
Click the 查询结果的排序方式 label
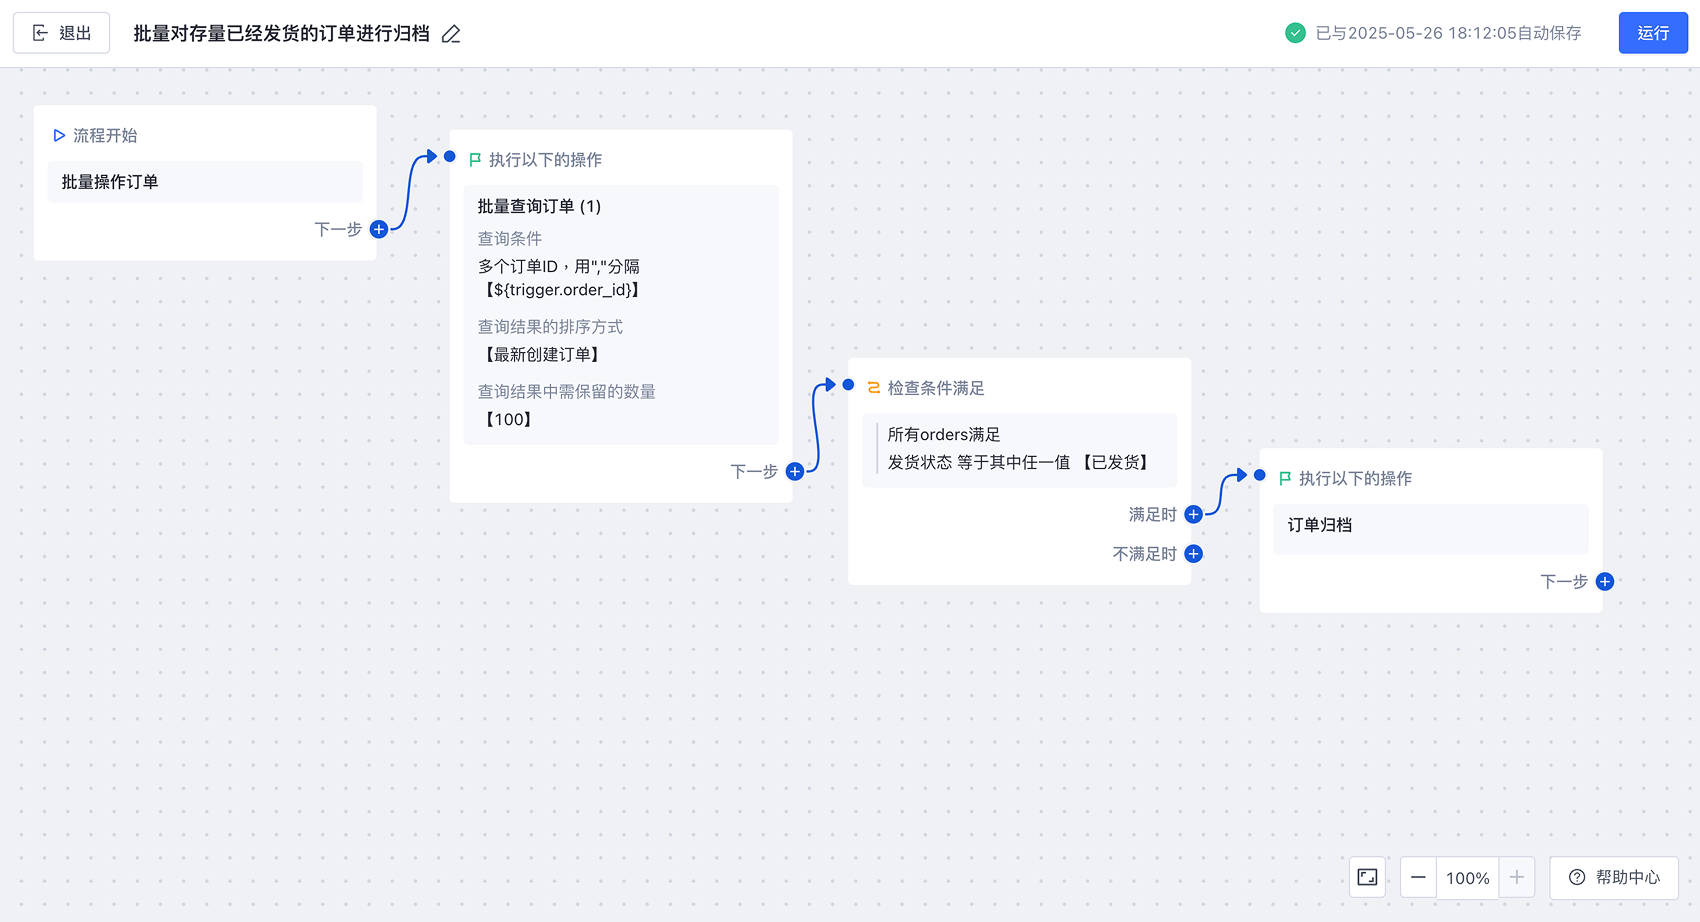pyautogui.click(x=550, y=327)
